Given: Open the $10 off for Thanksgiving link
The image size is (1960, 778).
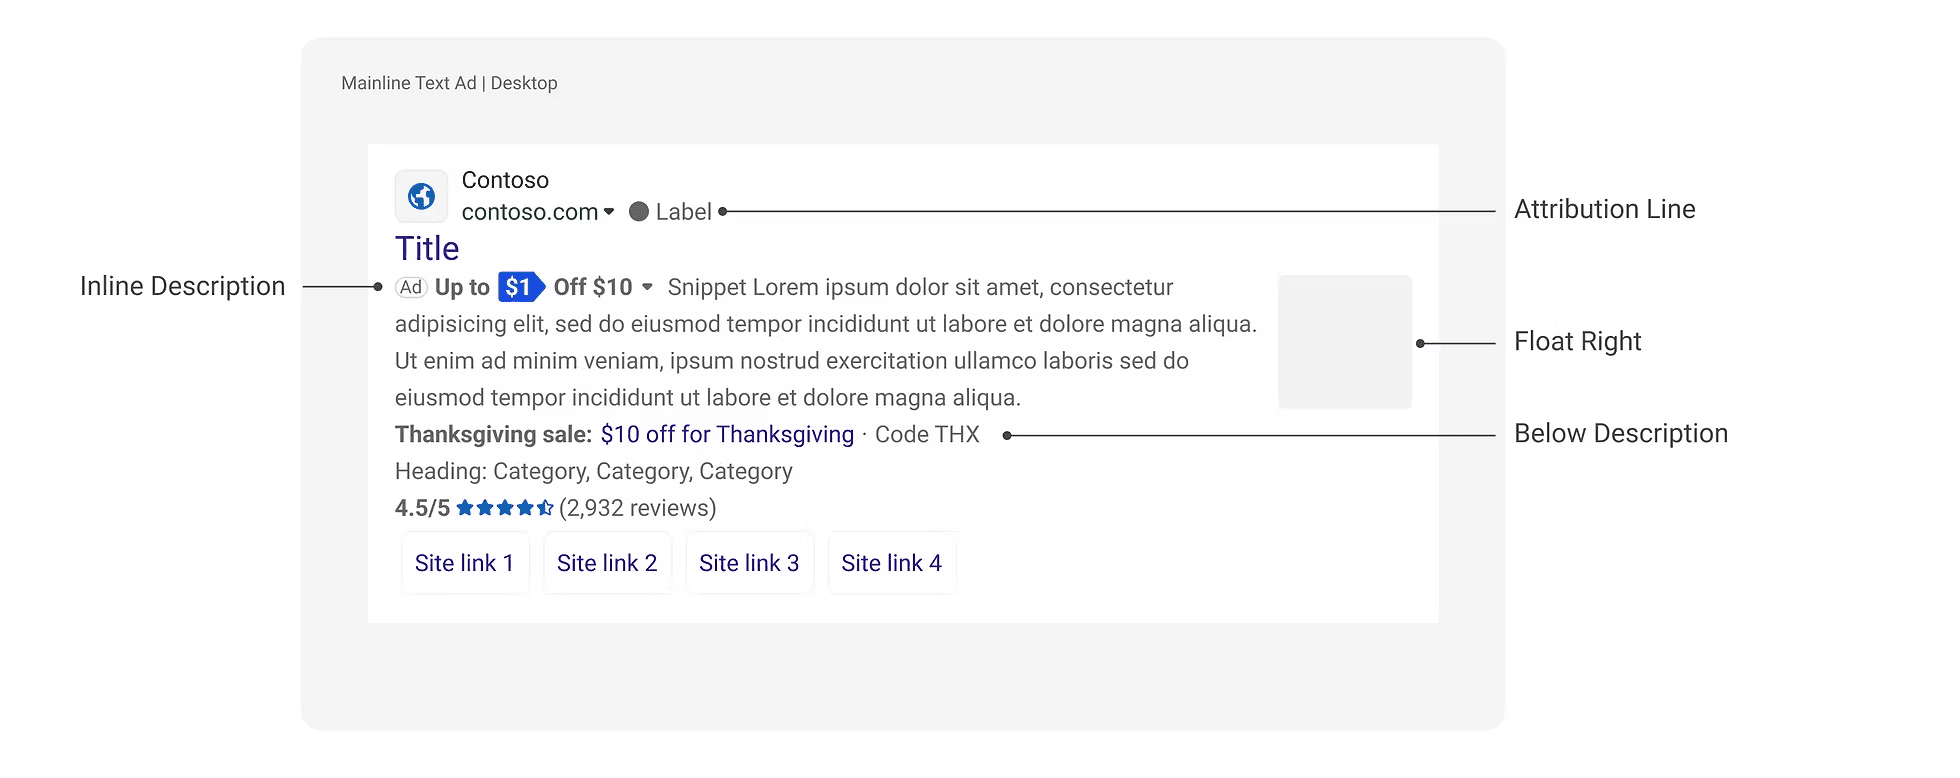Looking at the screenshot, I should [x=727, y=435].
